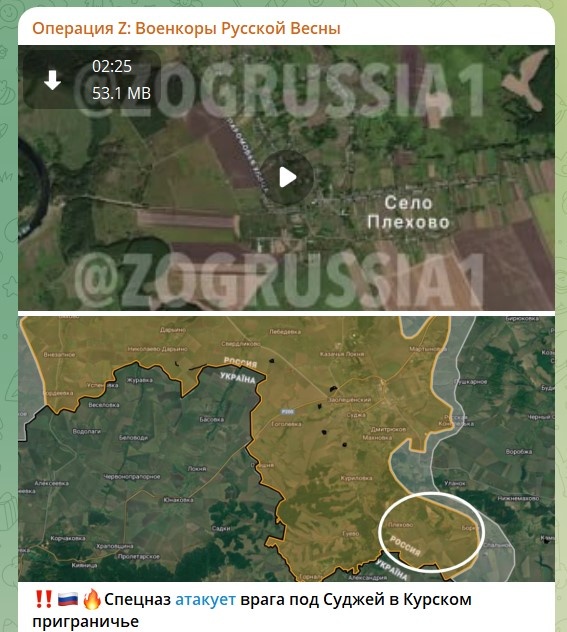The width and height of the screenshot is (567, 632).
Task: Open the link 'атакует' in caption
Action: (x=205, y=599)
